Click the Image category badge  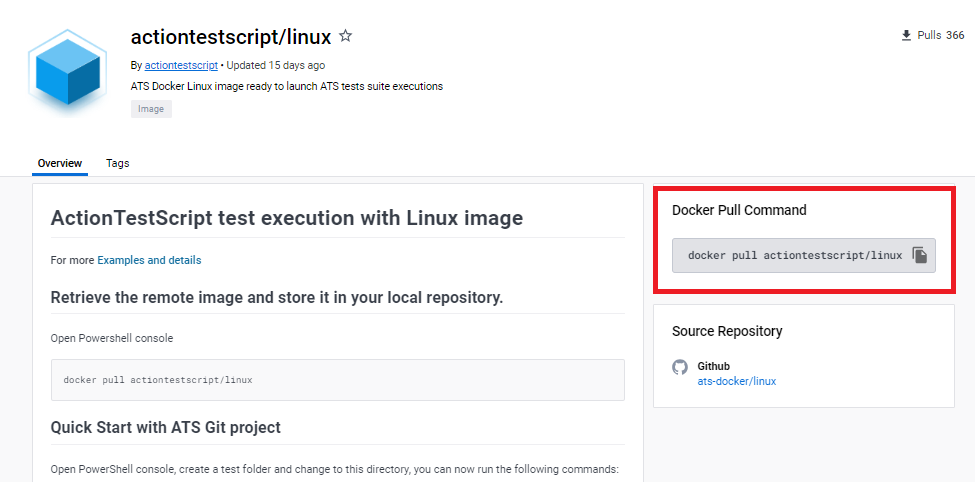tap(151, 109)
